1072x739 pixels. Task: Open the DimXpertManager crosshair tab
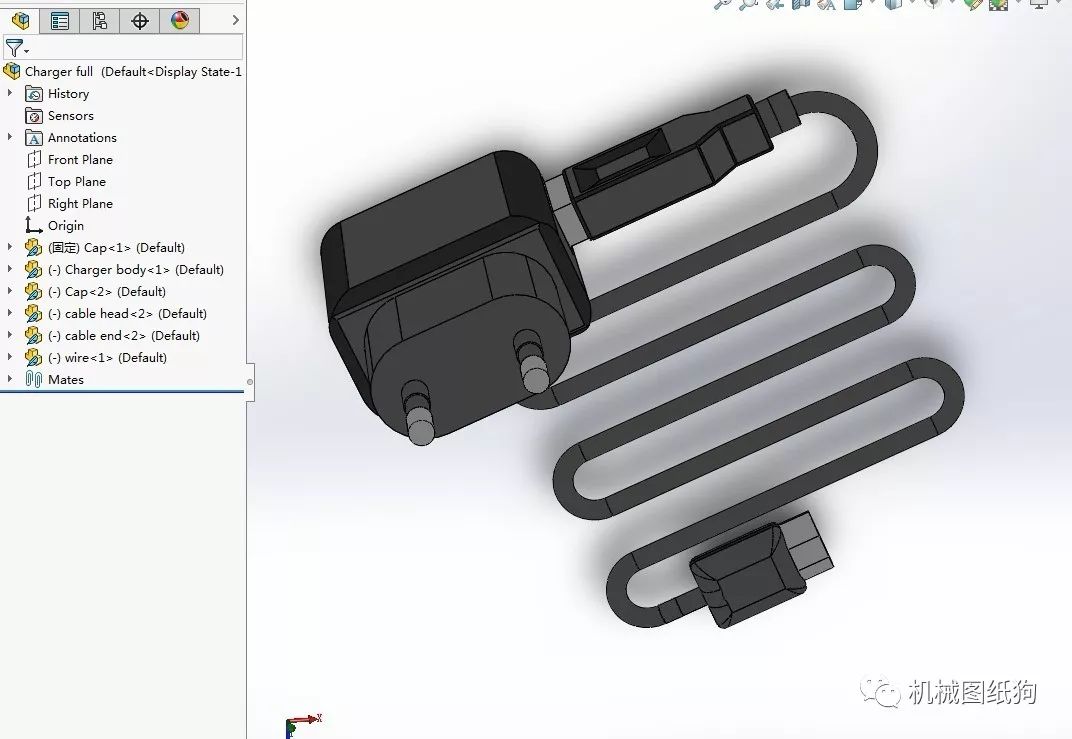(140, 20)
